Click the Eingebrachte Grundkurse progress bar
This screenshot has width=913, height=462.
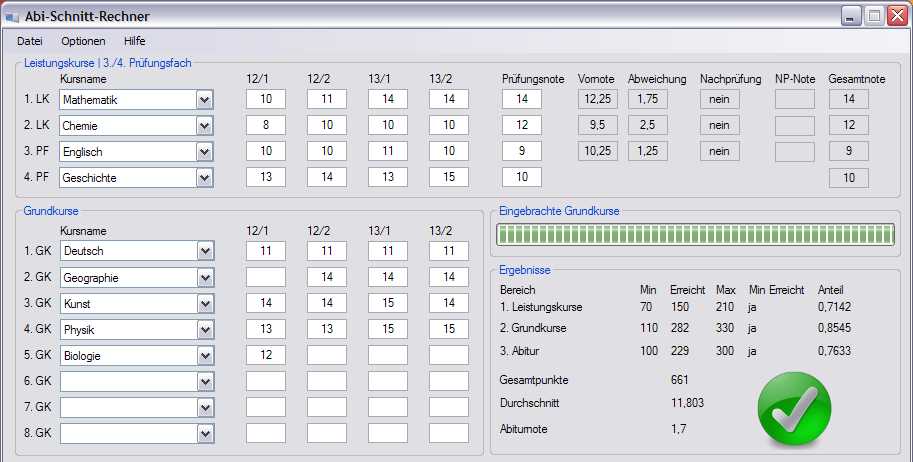click(695, 235)
